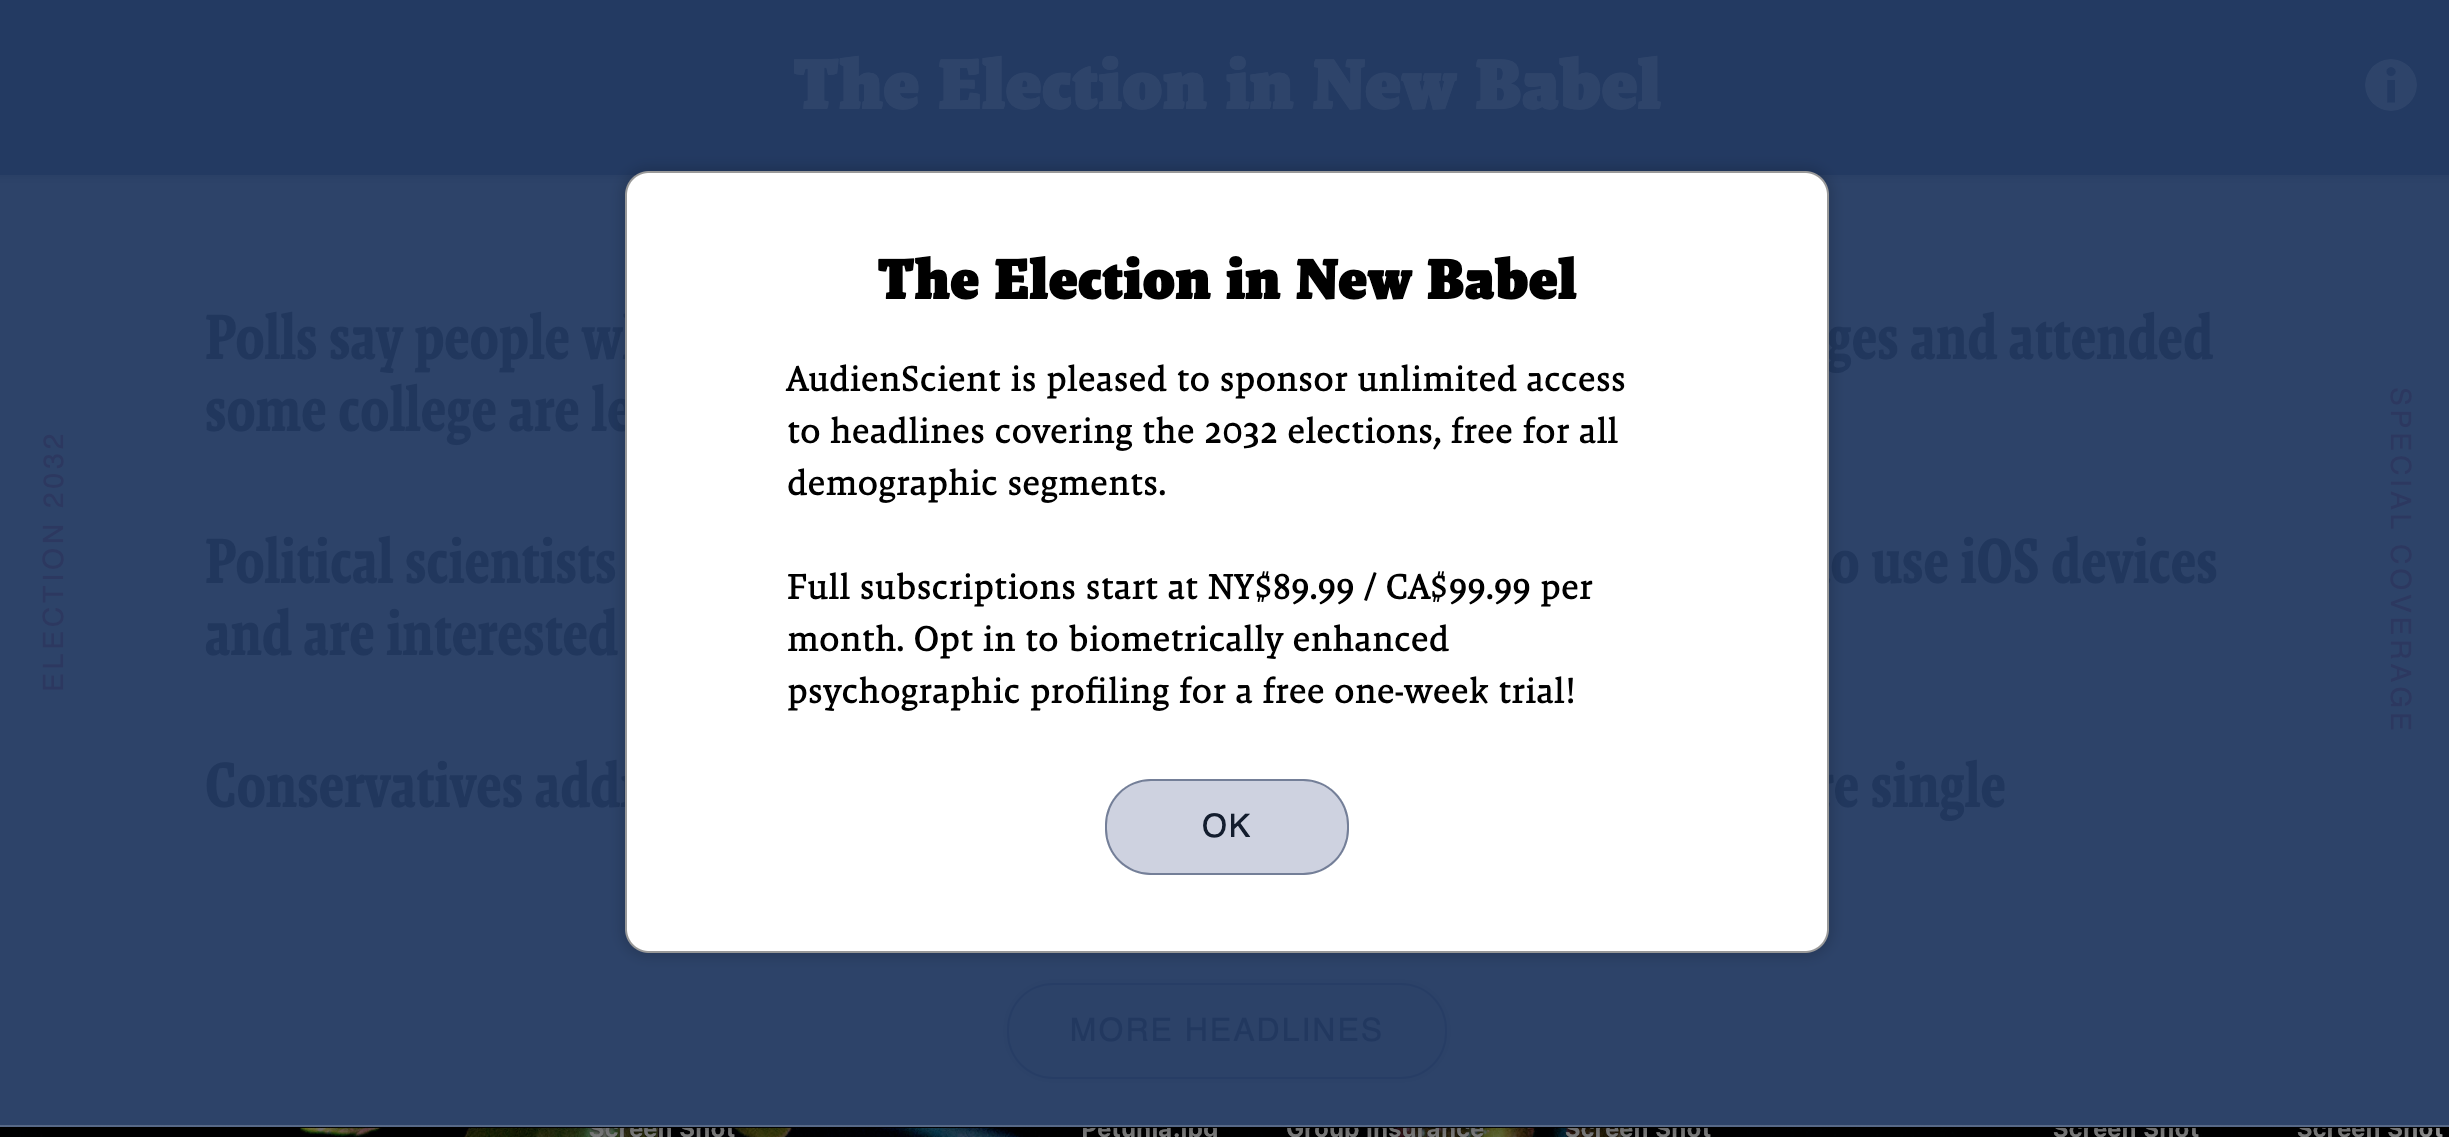
Task: Select the vertical SPECIAL COVERAGE label
Action: (x=2400, y=559)
